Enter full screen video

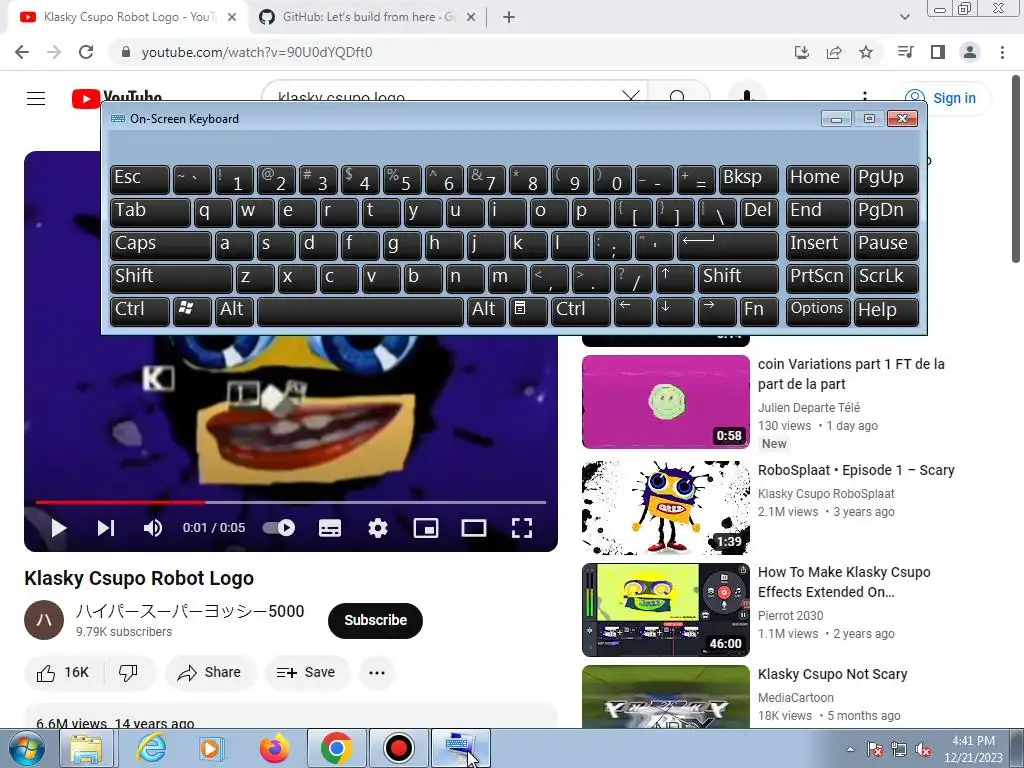[x=522, y=528]
